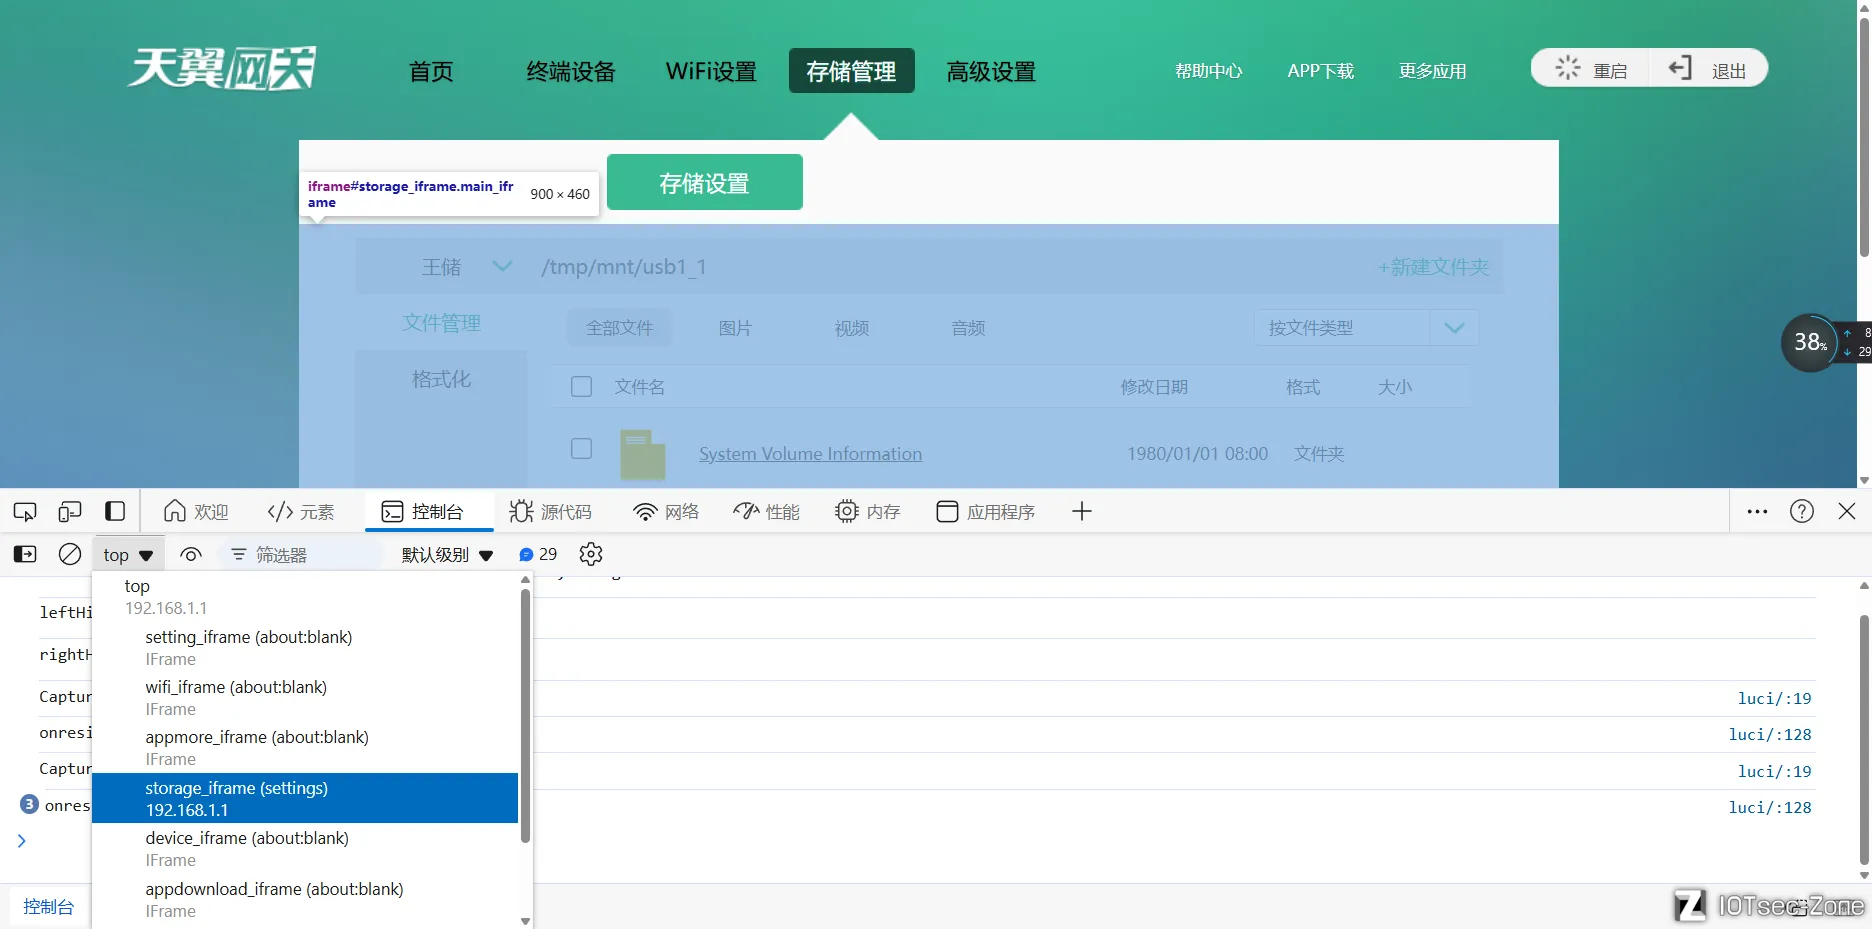Open the System Volume Information folder link

click(x=810, y=454)
